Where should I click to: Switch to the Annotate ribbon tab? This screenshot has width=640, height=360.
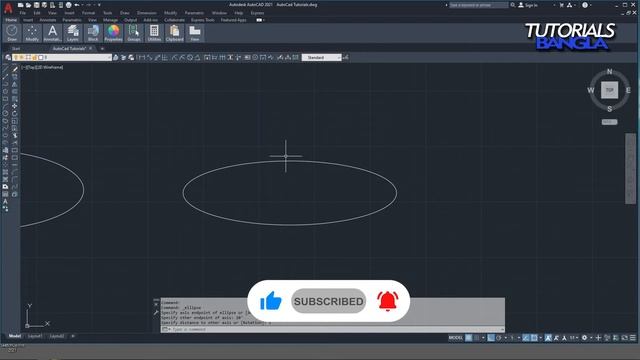[x=48, y=20]
